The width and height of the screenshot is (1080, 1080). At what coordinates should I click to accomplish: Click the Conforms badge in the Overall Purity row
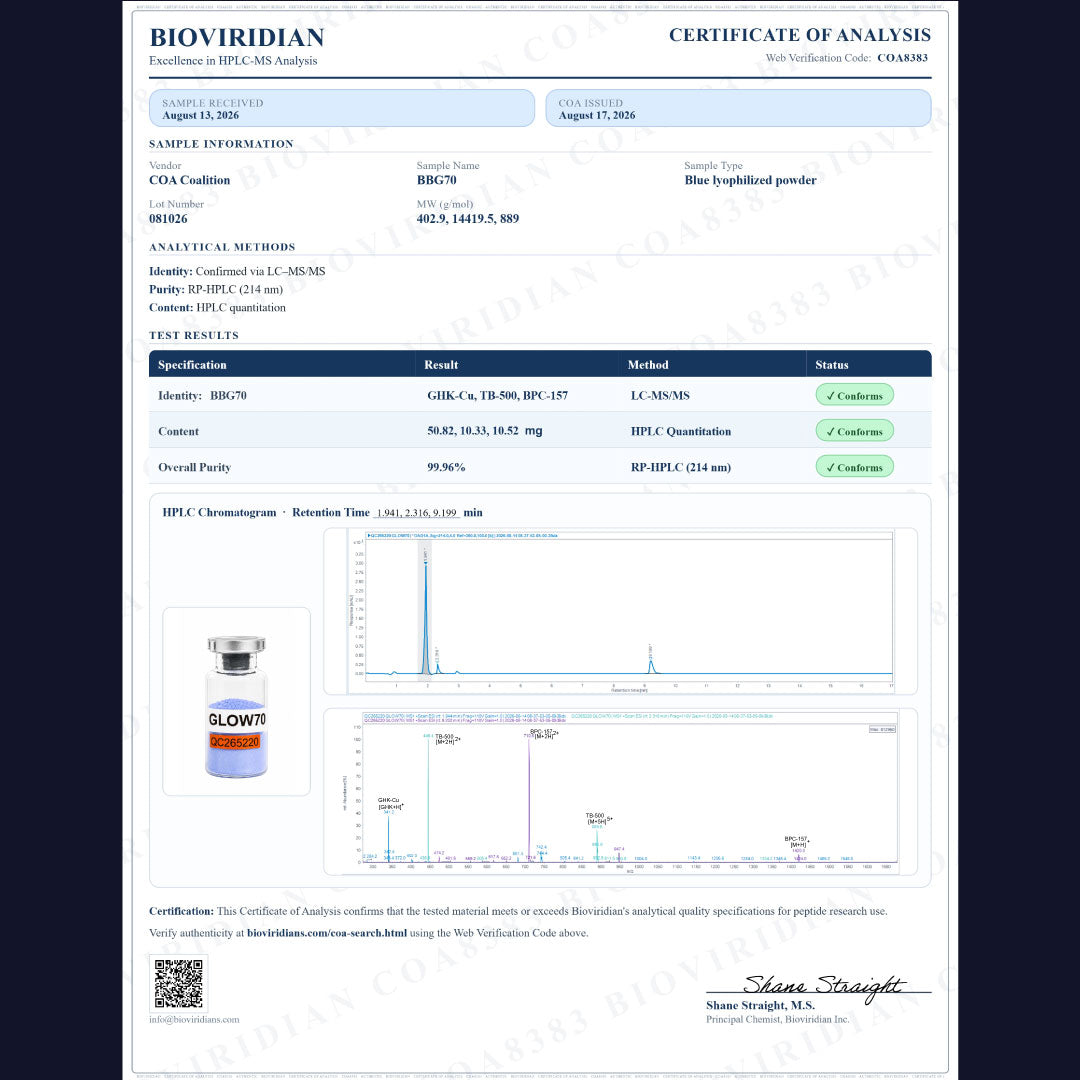pyautogui.click(x=854, y=467)
